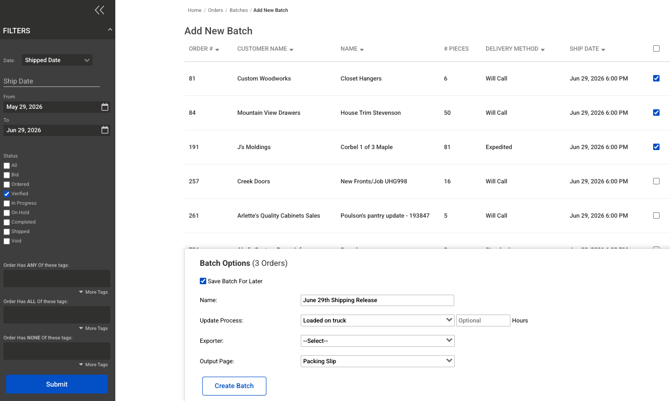
Task: Uncheck order 81 Custom Woodworks row
Action: [656, 78]
